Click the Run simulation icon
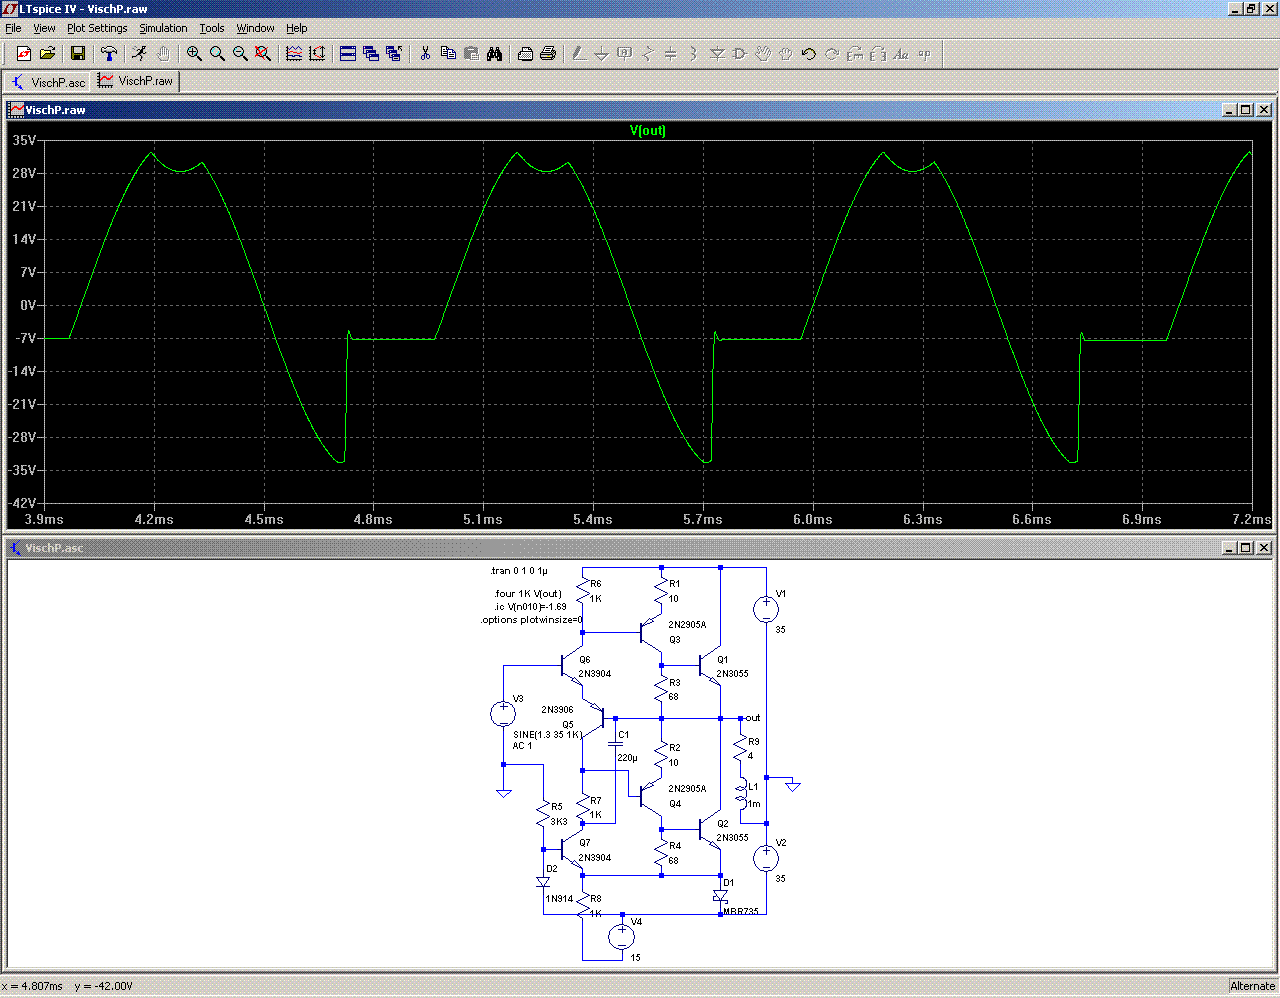The height and width of the screenshot is (998, 1280). [x=139, y=54]
